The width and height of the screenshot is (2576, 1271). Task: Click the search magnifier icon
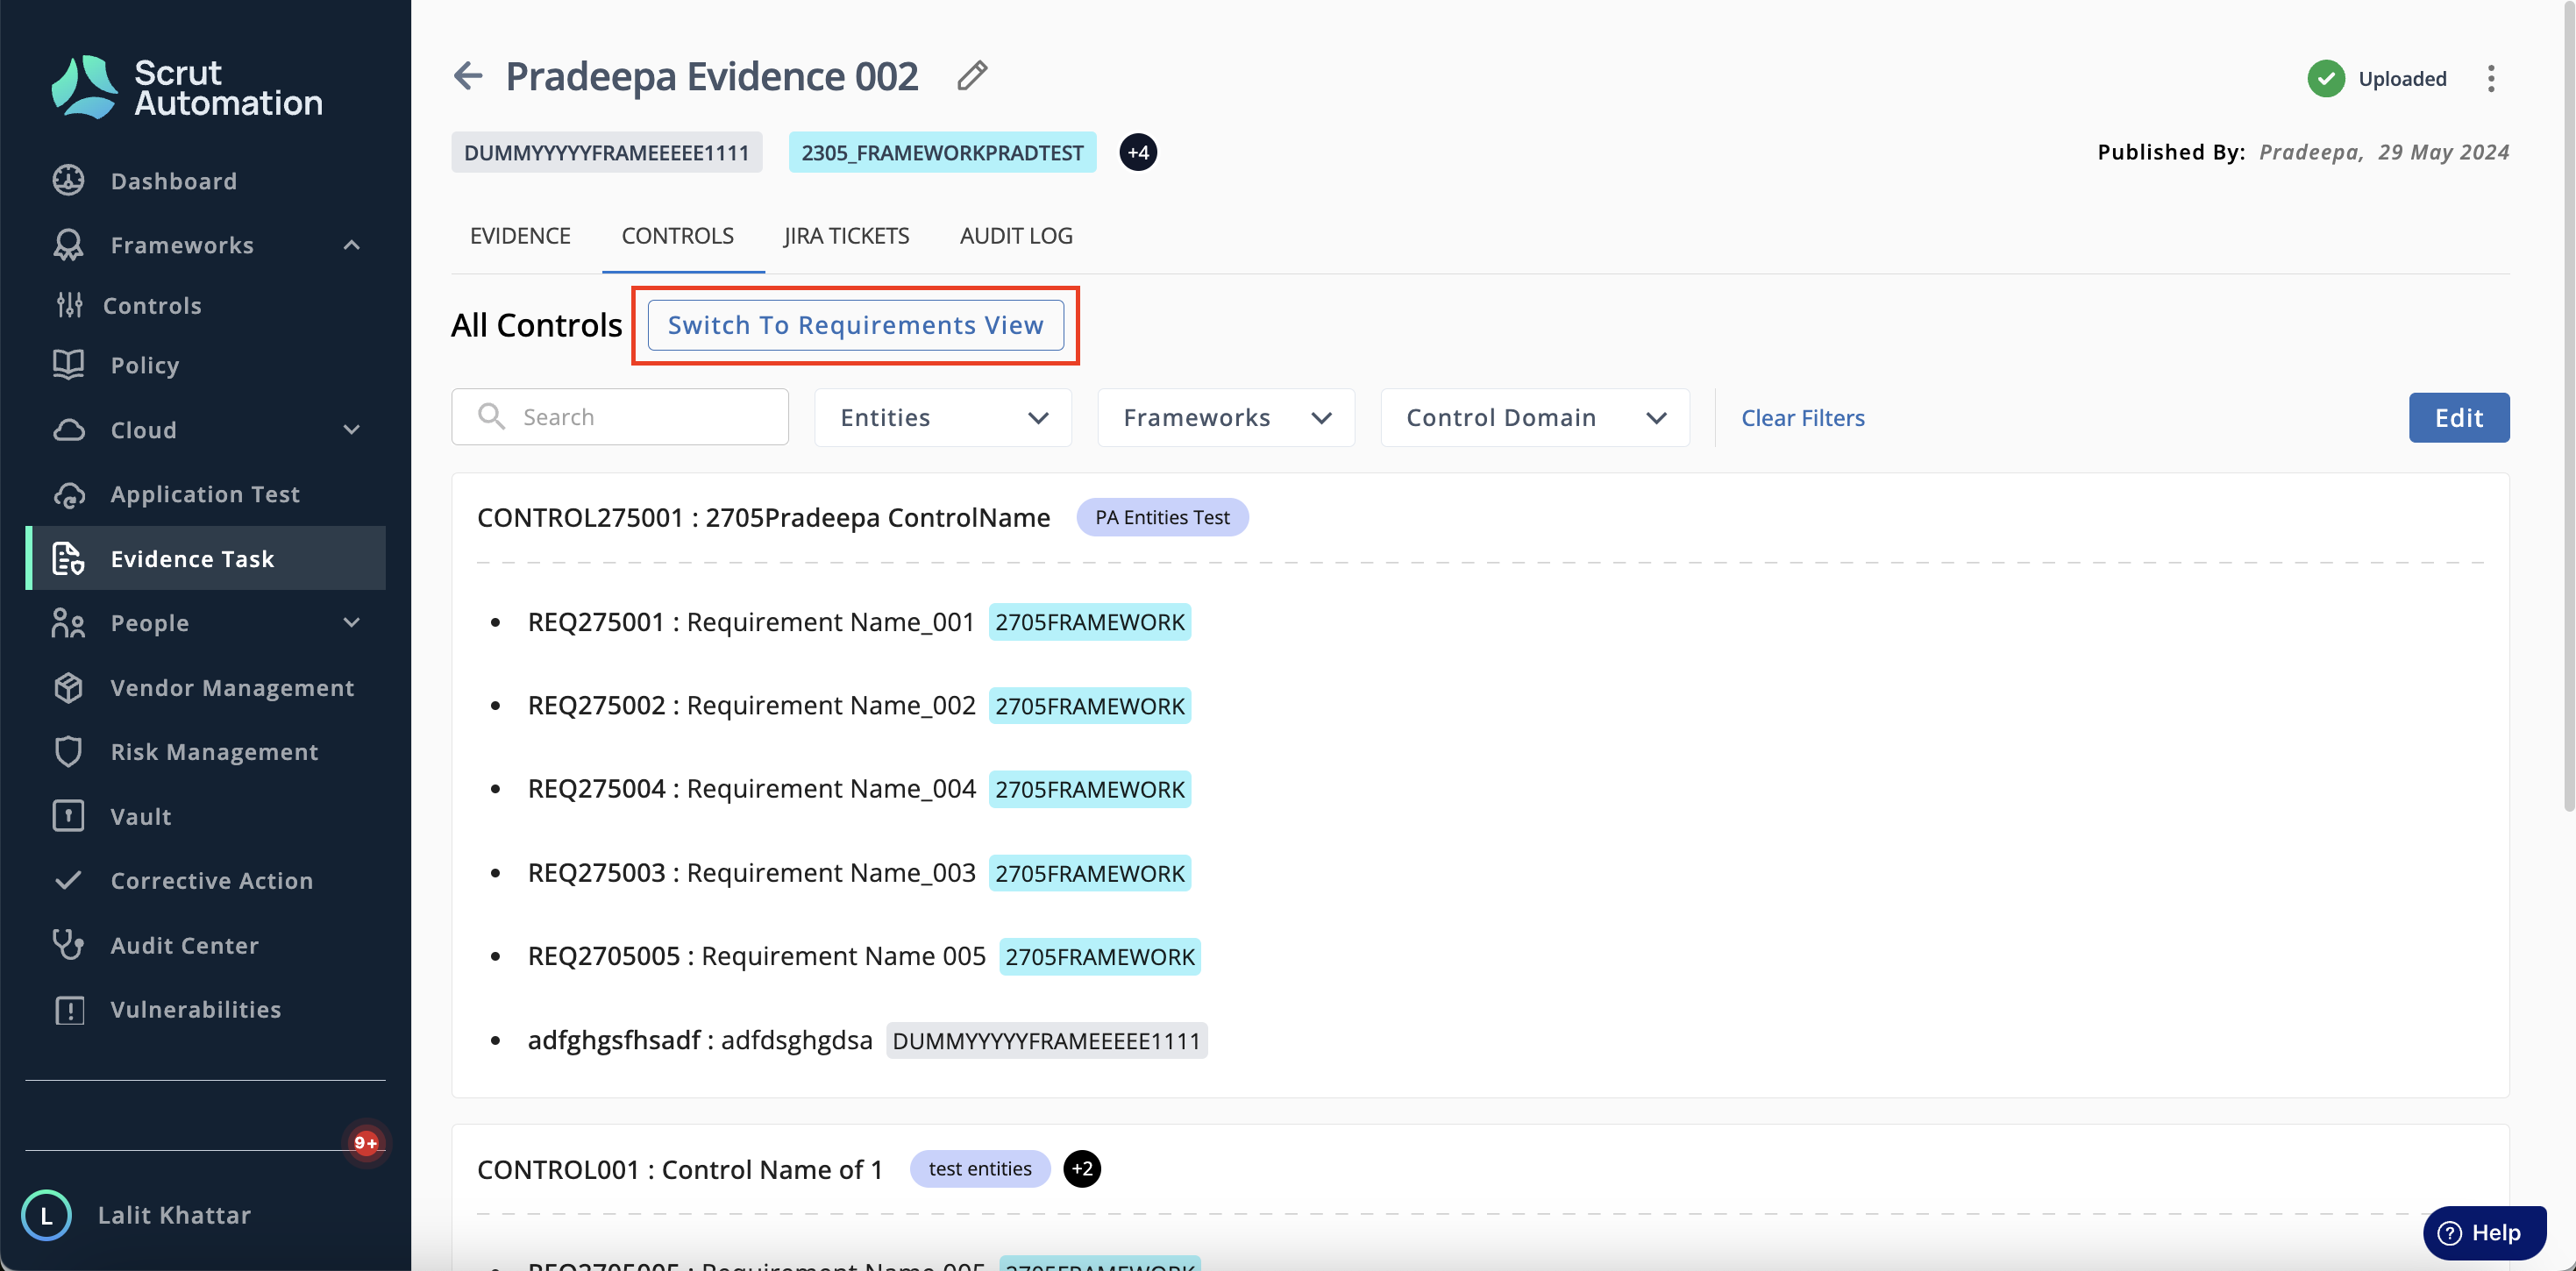click(491, 416)
